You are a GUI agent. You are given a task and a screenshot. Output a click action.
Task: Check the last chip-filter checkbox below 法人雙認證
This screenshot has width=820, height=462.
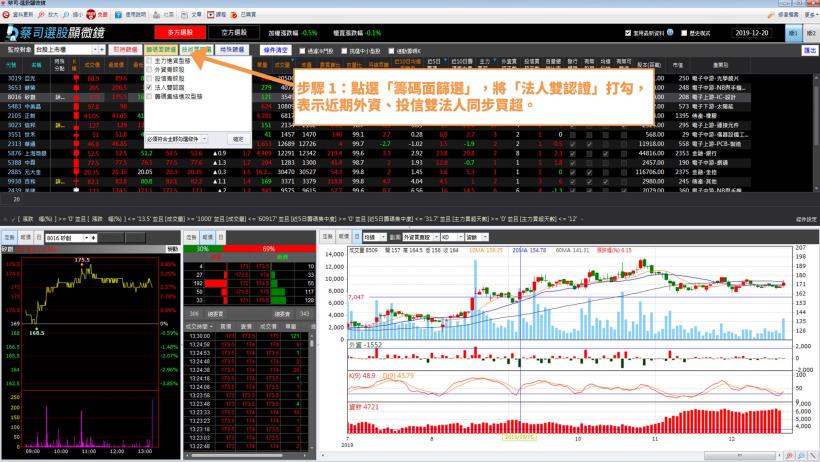click(x=149, y=96)
